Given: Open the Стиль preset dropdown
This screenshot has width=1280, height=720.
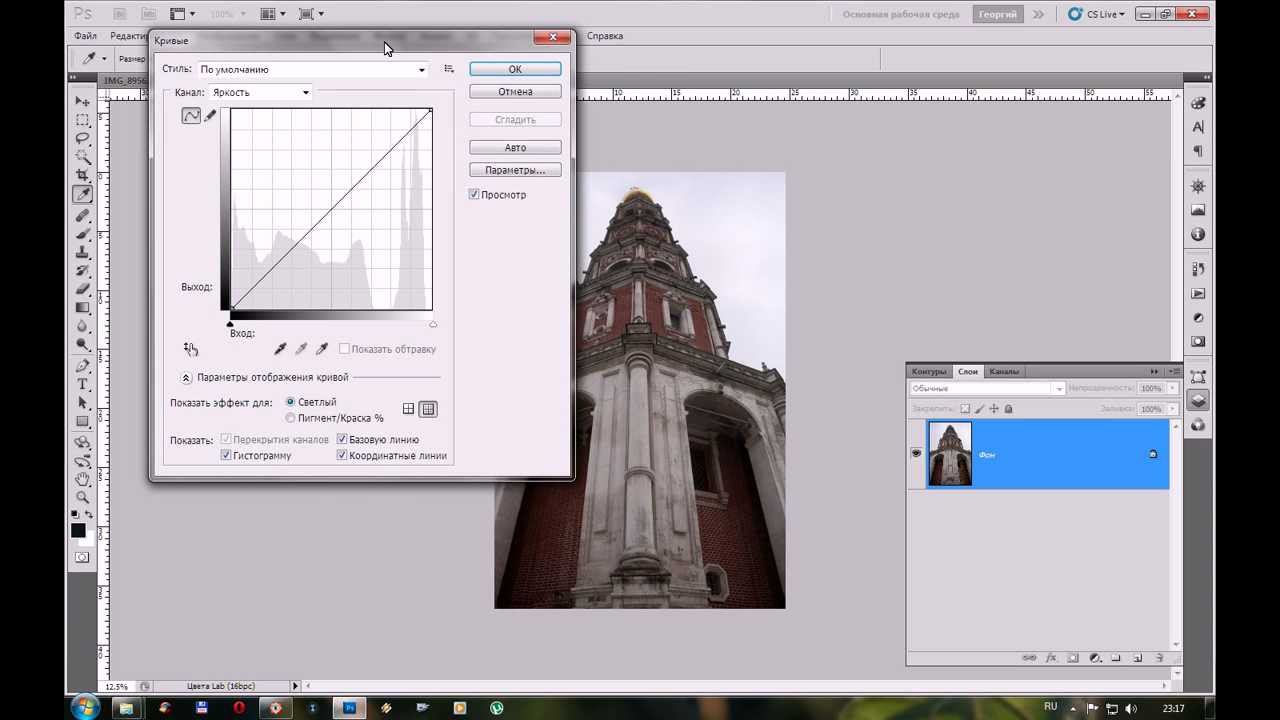Looking at the screenshot, I should coord(312,70).
